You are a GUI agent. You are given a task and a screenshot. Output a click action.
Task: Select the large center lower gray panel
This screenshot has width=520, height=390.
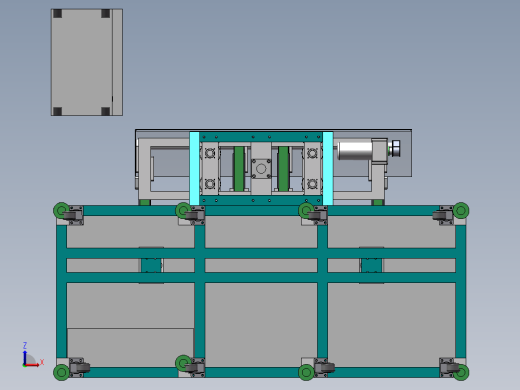click(261, 325)
